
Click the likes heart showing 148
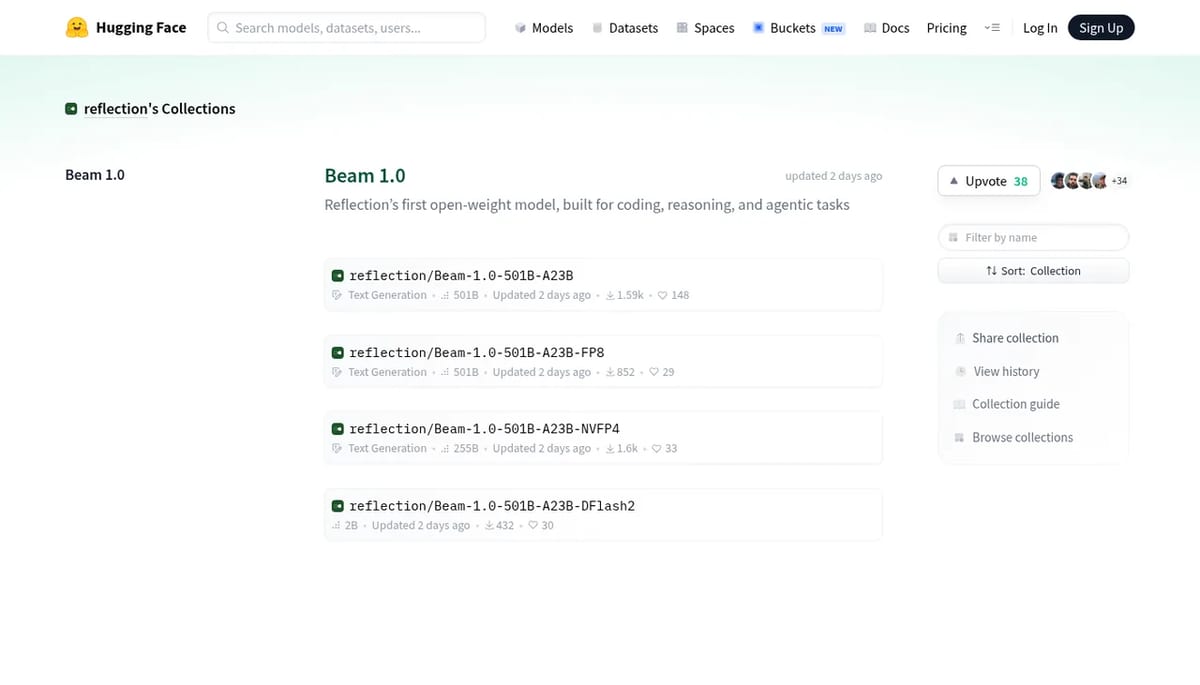tap(662, 295)
